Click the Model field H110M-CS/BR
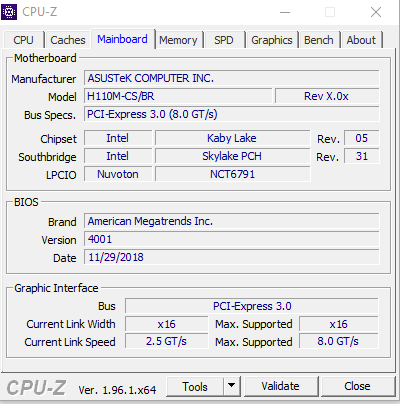Screen dimensions: 400x404 click(x=178, y=96)
